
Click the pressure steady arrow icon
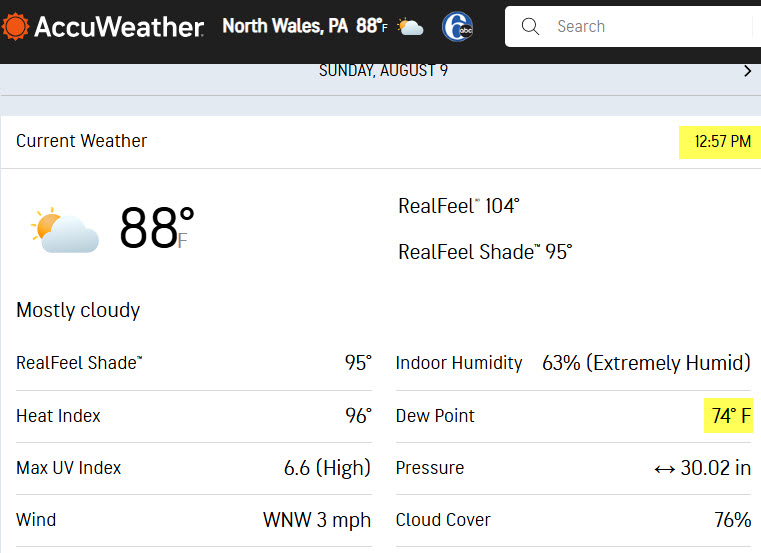[664, 469]
